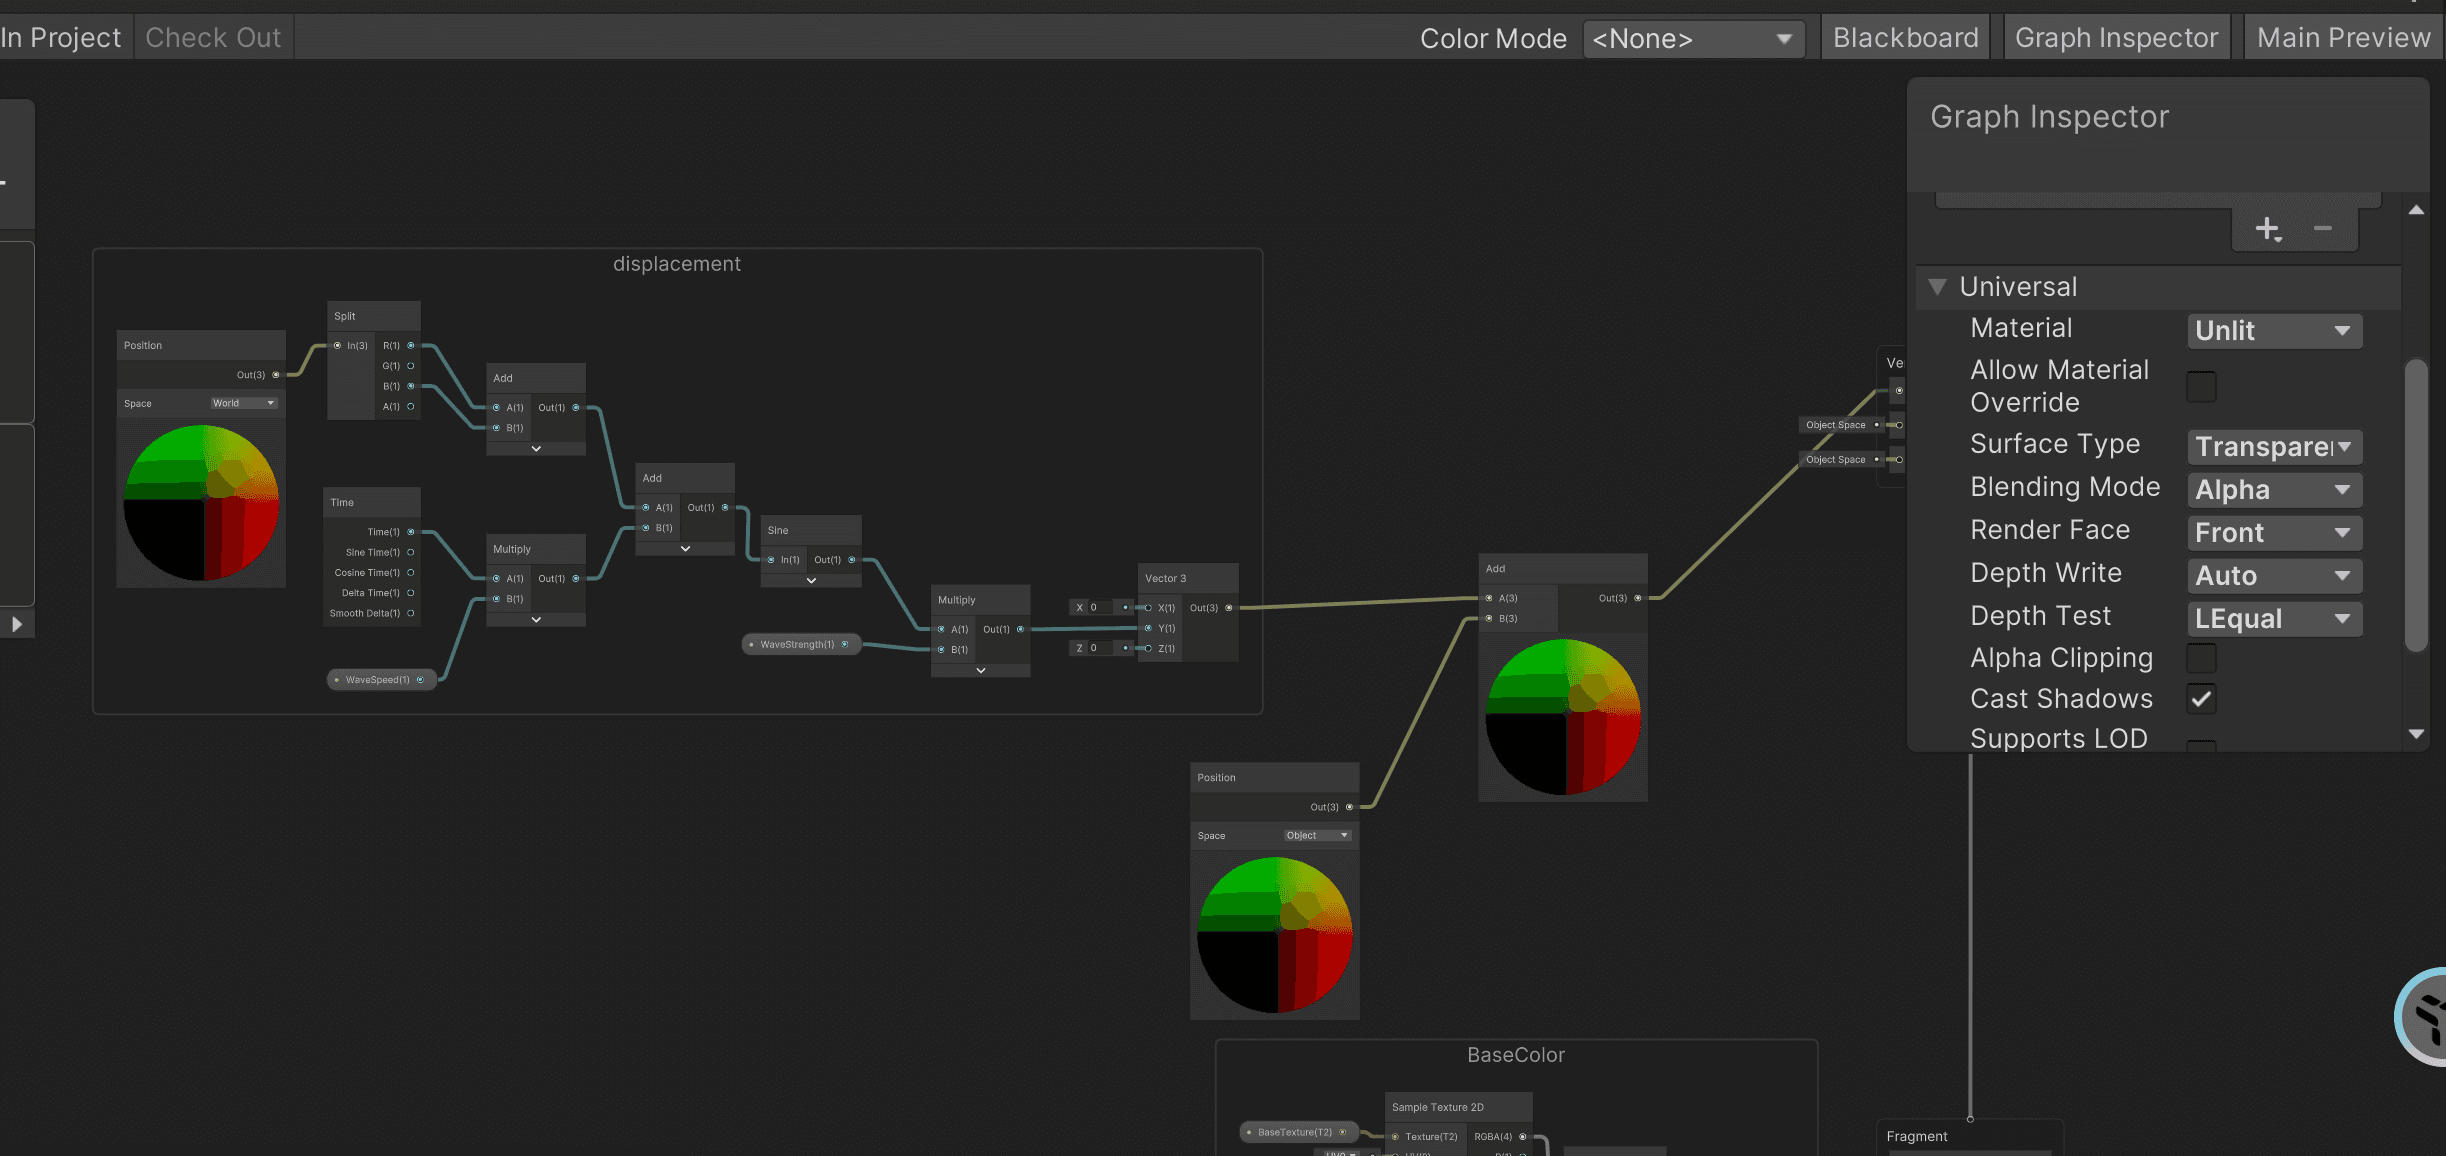
Task: Toggle the Alpha Clipping checkbox
Action: (2201, 658)
